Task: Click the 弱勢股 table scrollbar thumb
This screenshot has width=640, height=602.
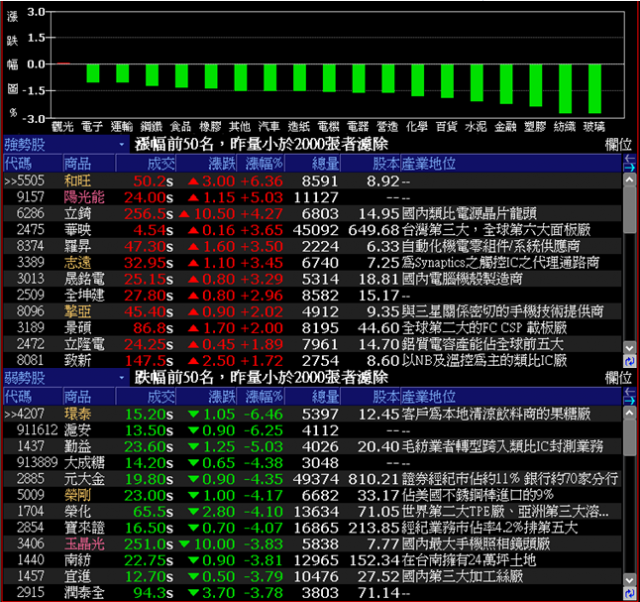Action: [629, 438]
